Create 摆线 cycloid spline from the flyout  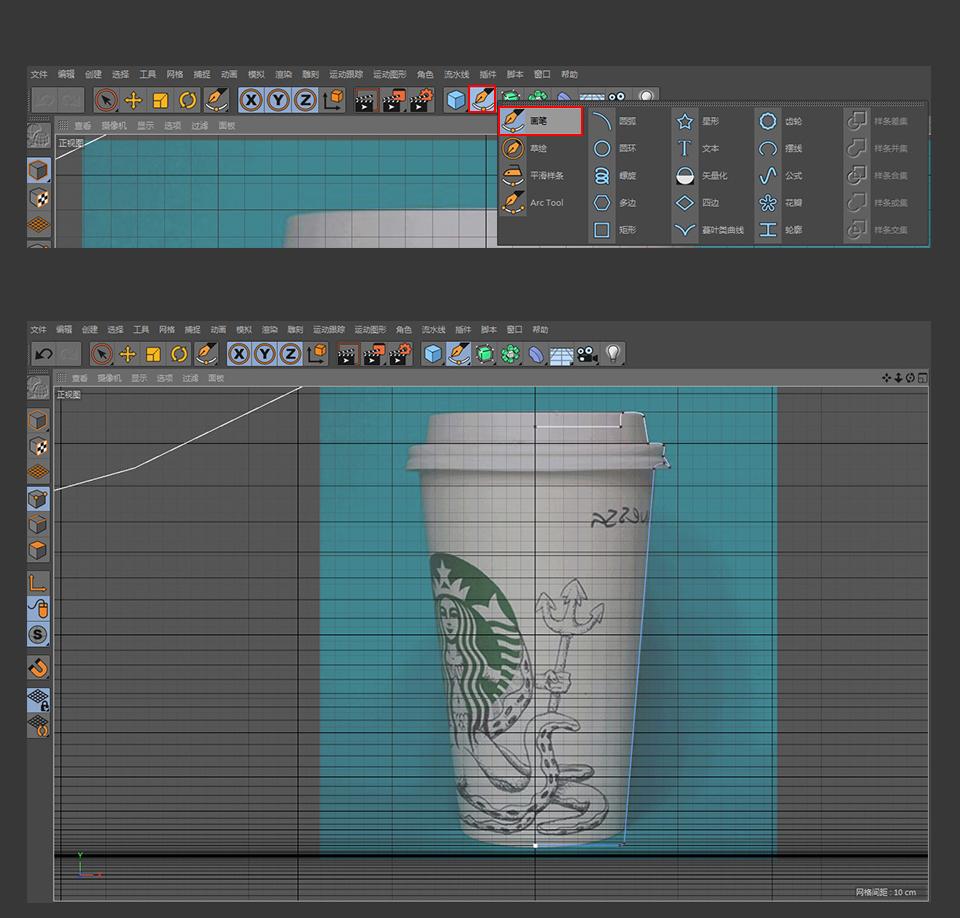click(x=781, y=148)
